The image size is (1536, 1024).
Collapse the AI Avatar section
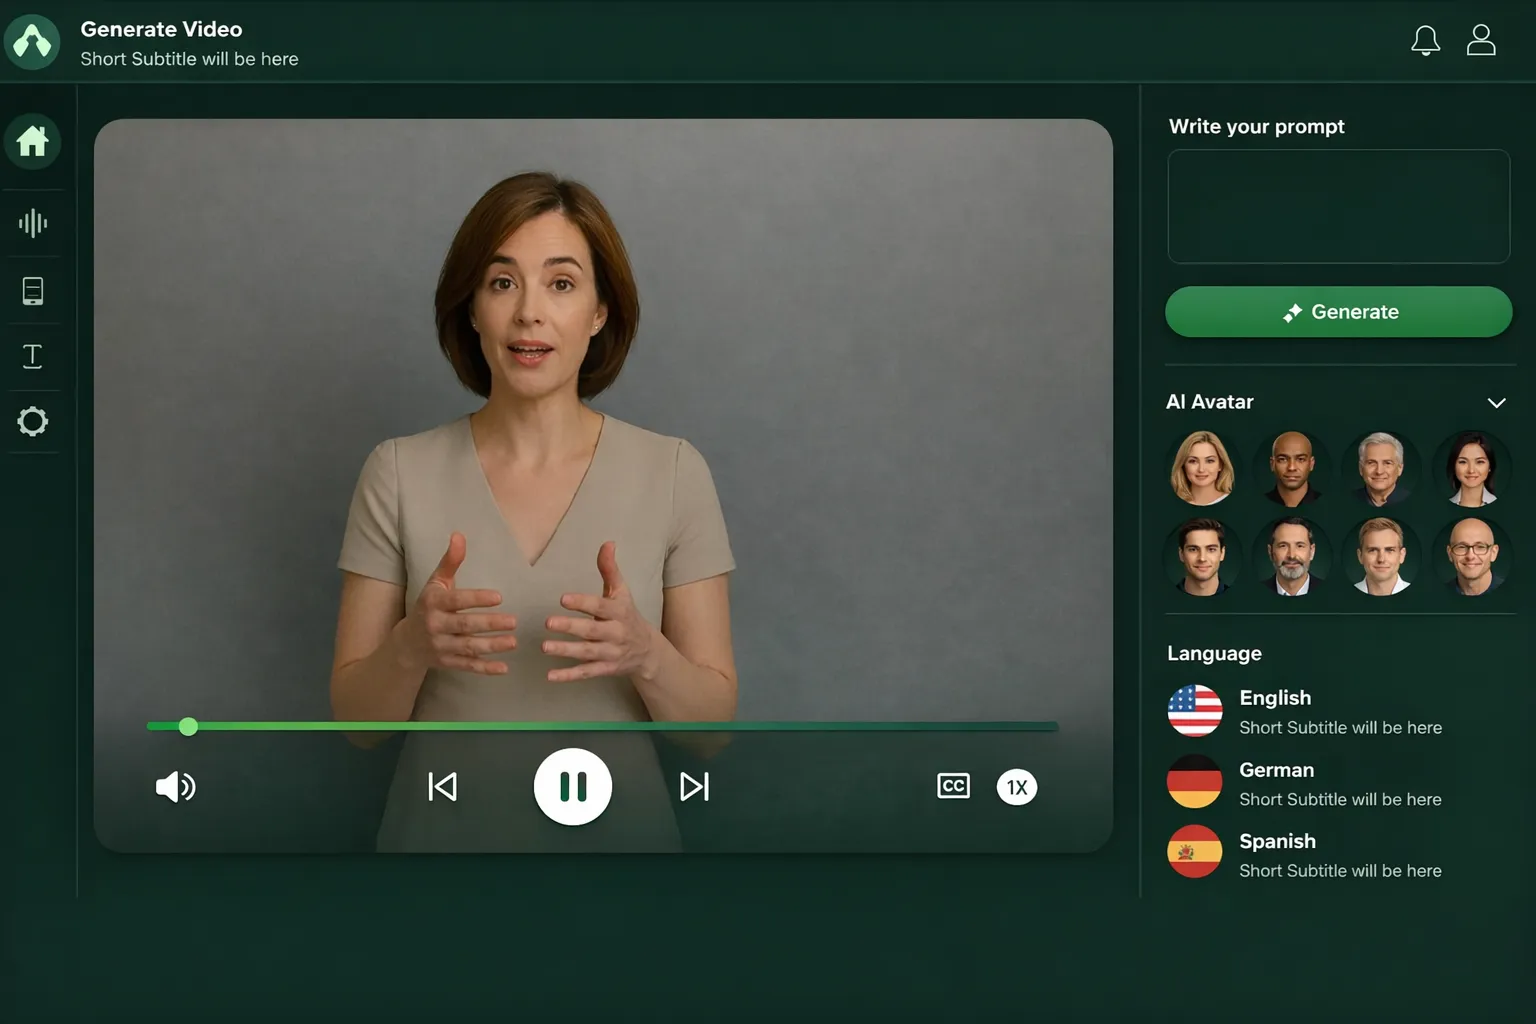pyautogui.click(x=1497, y=402)
